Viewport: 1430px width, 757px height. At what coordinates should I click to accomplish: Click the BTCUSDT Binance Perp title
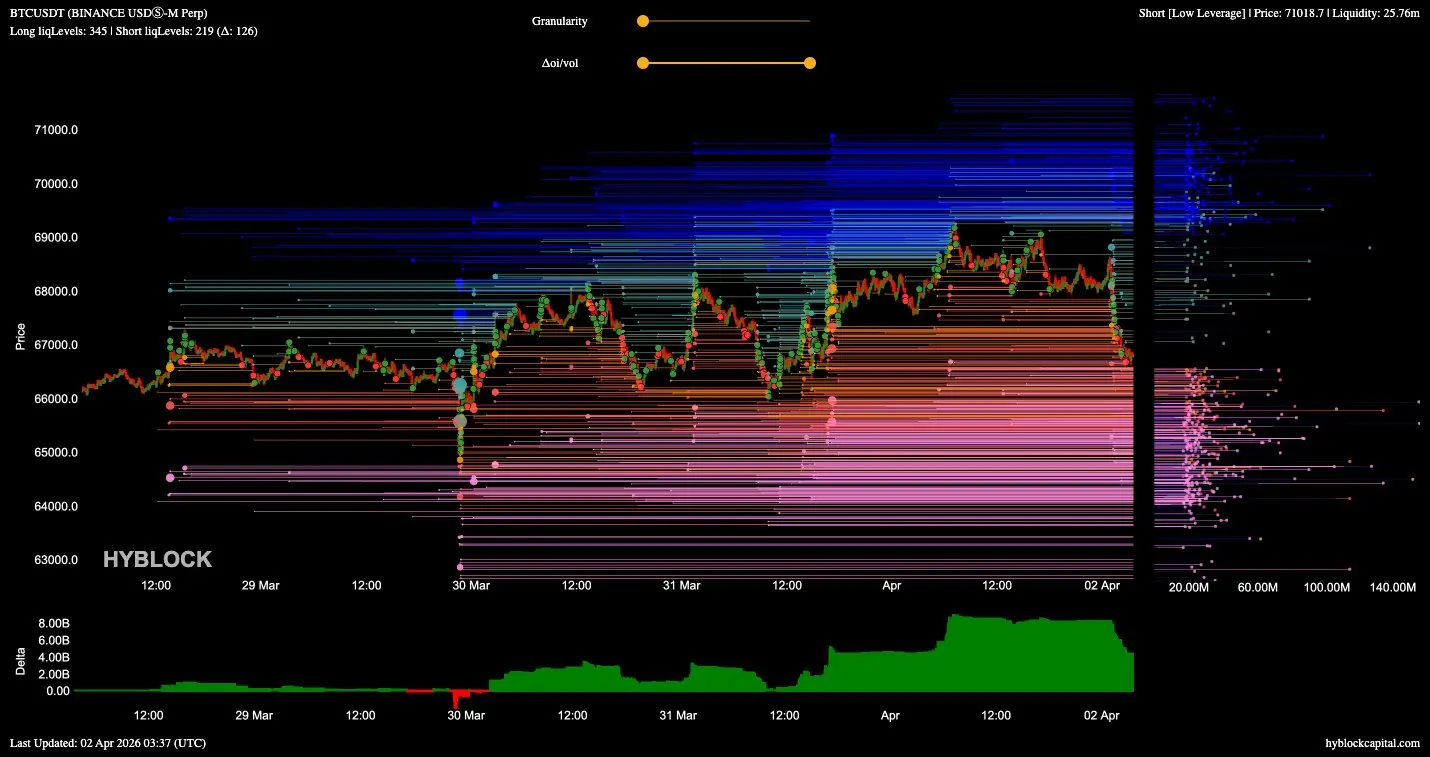pyautogui.click(x=109, y=13)
